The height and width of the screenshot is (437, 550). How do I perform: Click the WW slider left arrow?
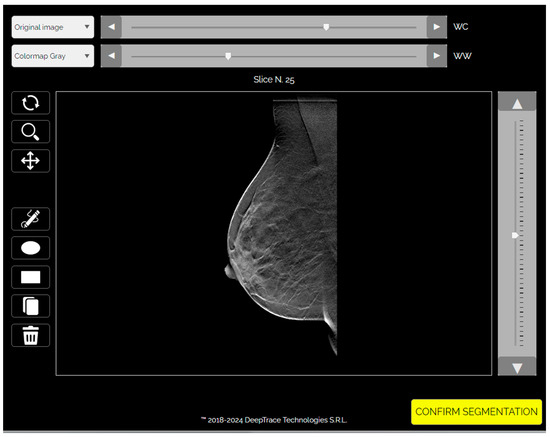[x=111, y=56]
